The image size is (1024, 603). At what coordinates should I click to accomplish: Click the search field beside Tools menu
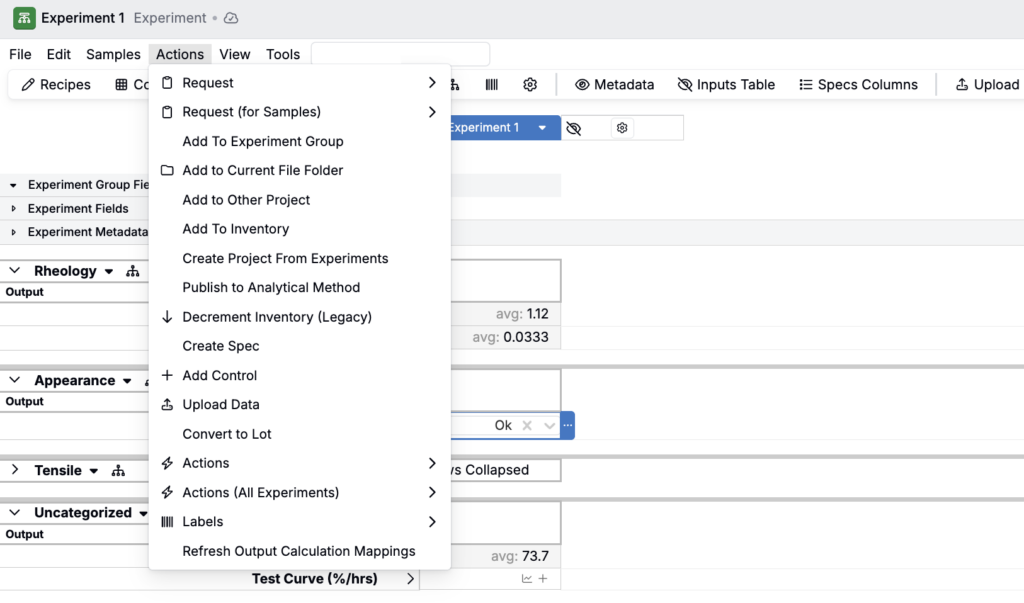coord(400,54)
